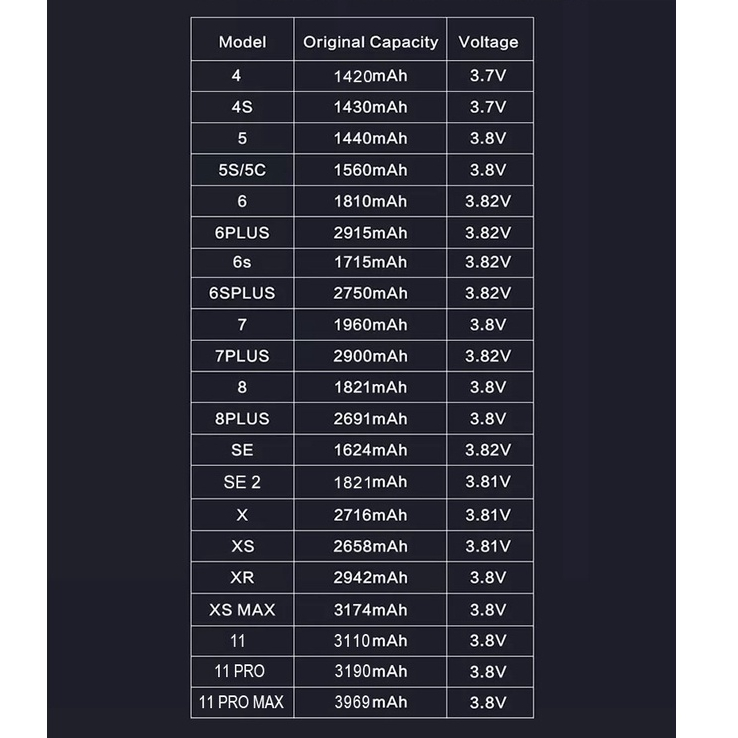Click the Original Capacity column header
Image resolution: width=738 pixels, height=738 pixels.
click(x=370, y=42)
